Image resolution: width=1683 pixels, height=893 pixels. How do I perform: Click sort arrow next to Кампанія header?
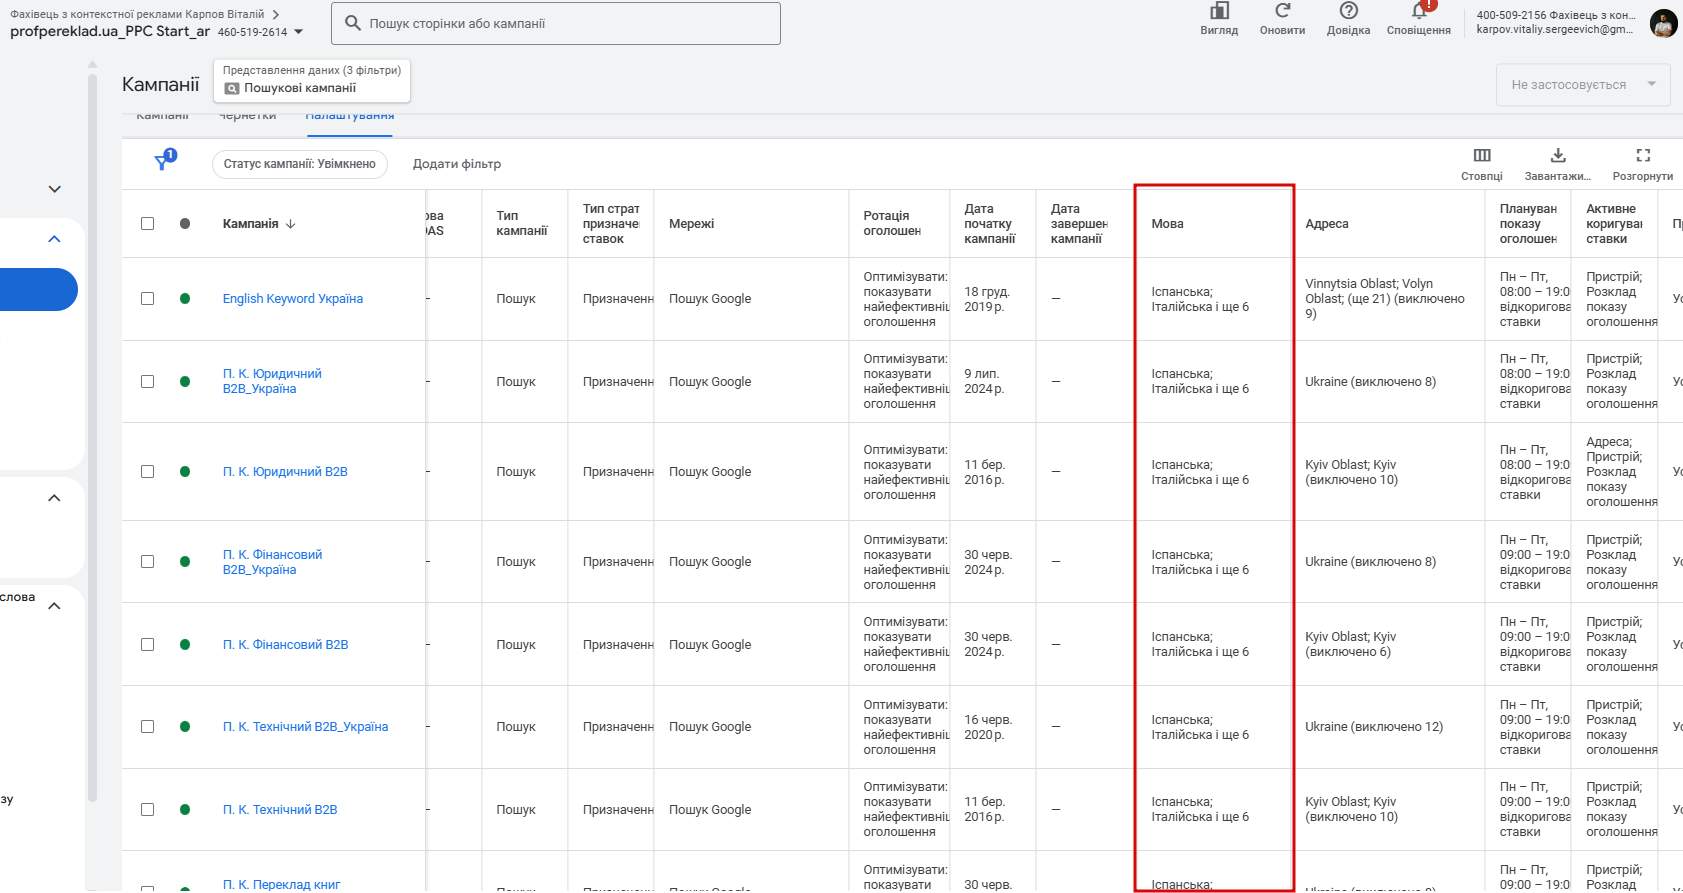291,224
